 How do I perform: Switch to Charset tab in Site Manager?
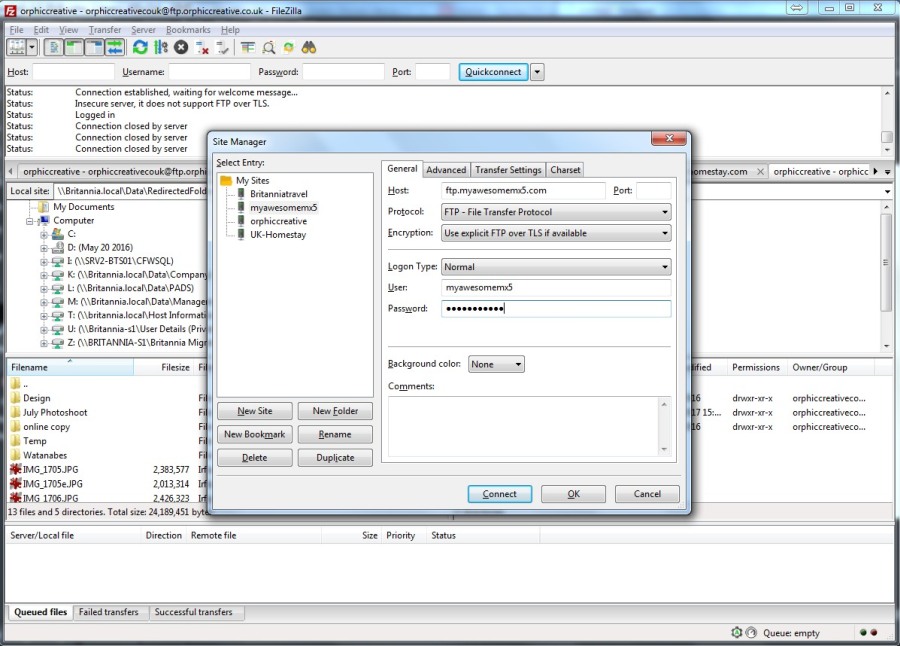(565, 170)
